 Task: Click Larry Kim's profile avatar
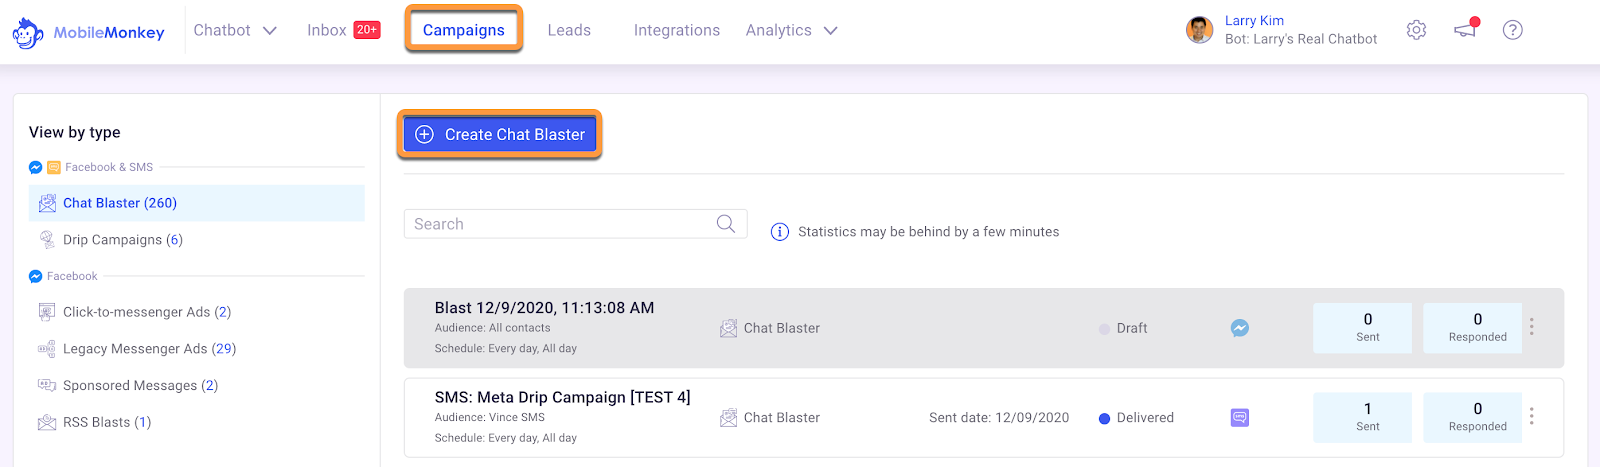pos(1200,30)
